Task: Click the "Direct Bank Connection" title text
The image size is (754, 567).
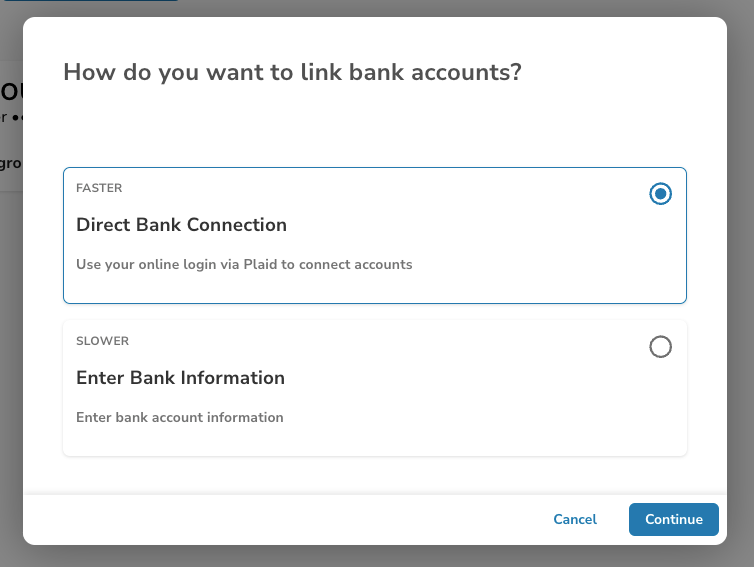Action: (181, 225)
